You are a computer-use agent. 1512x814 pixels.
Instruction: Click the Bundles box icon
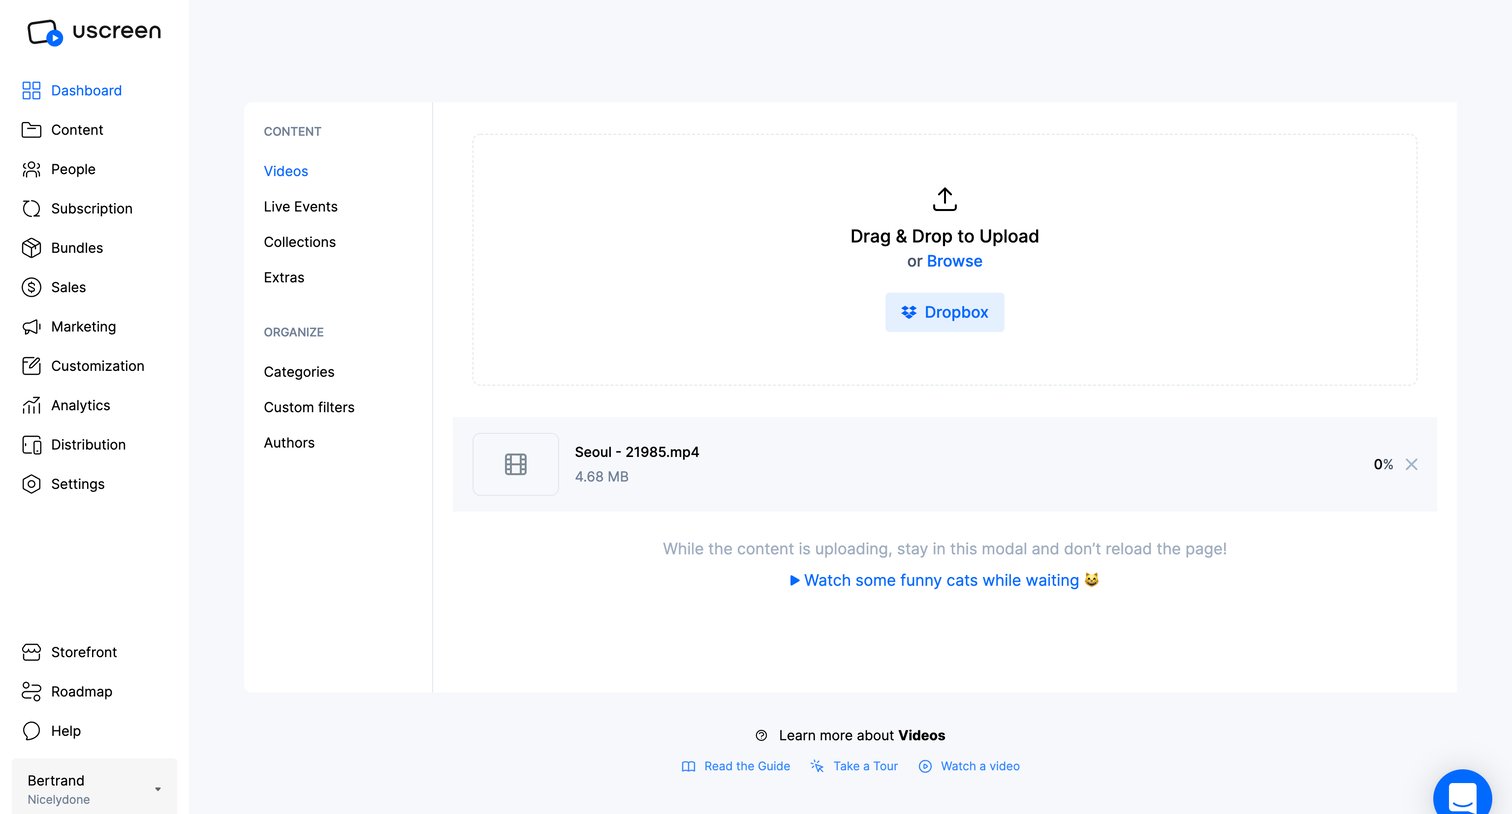(31, 248)
